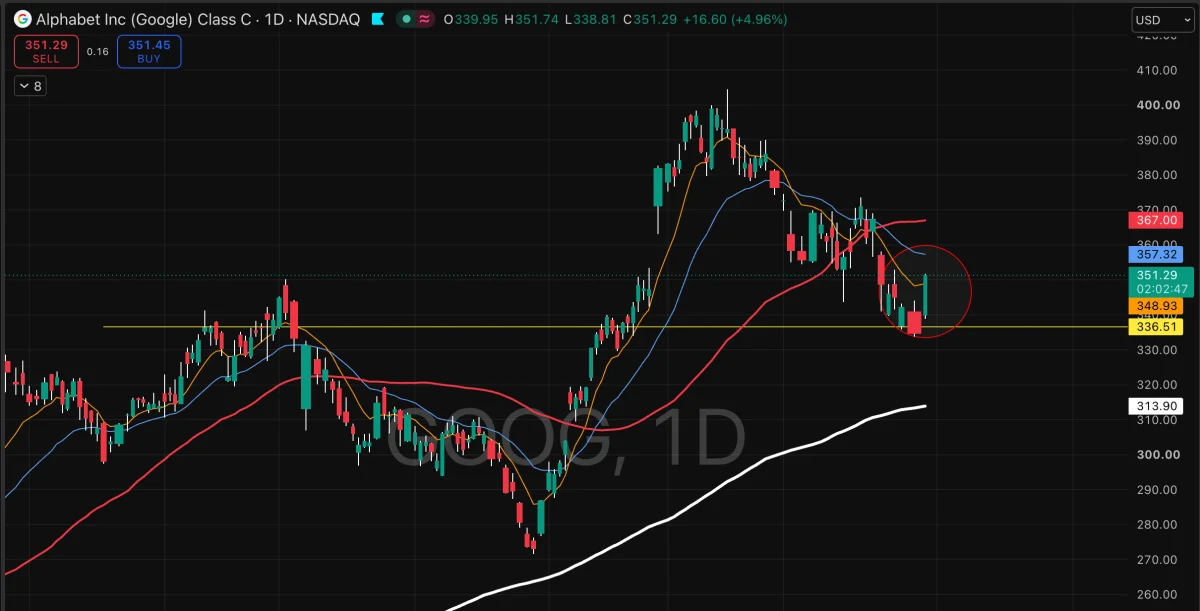Click the close price C351.29 value
The image size is (1200, 611).
[x=649, y=19]
